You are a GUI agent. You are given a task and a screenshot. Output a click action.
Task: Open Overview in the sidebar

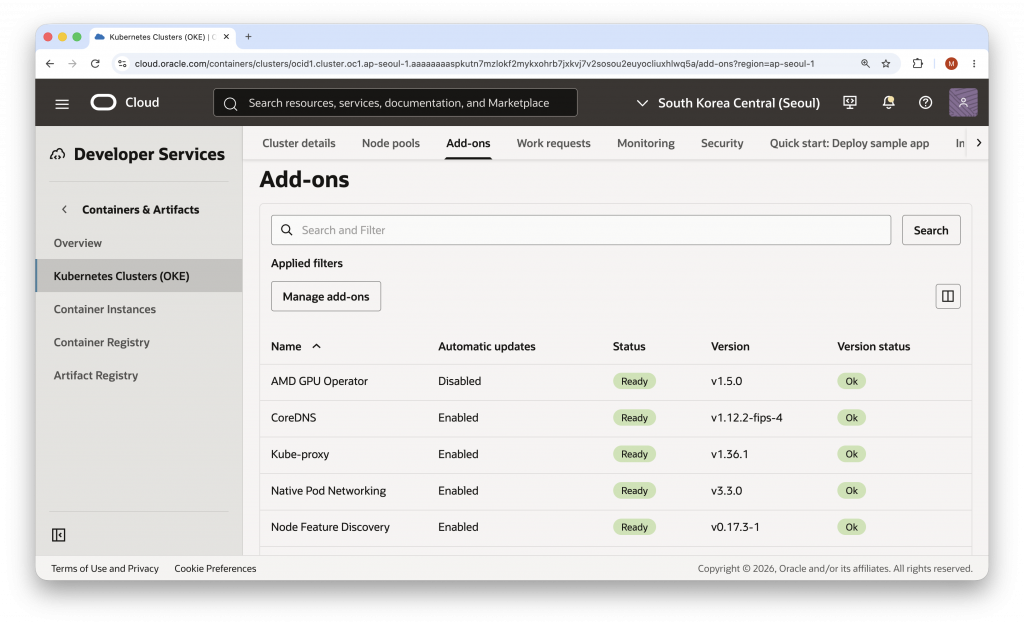point(78,243)
